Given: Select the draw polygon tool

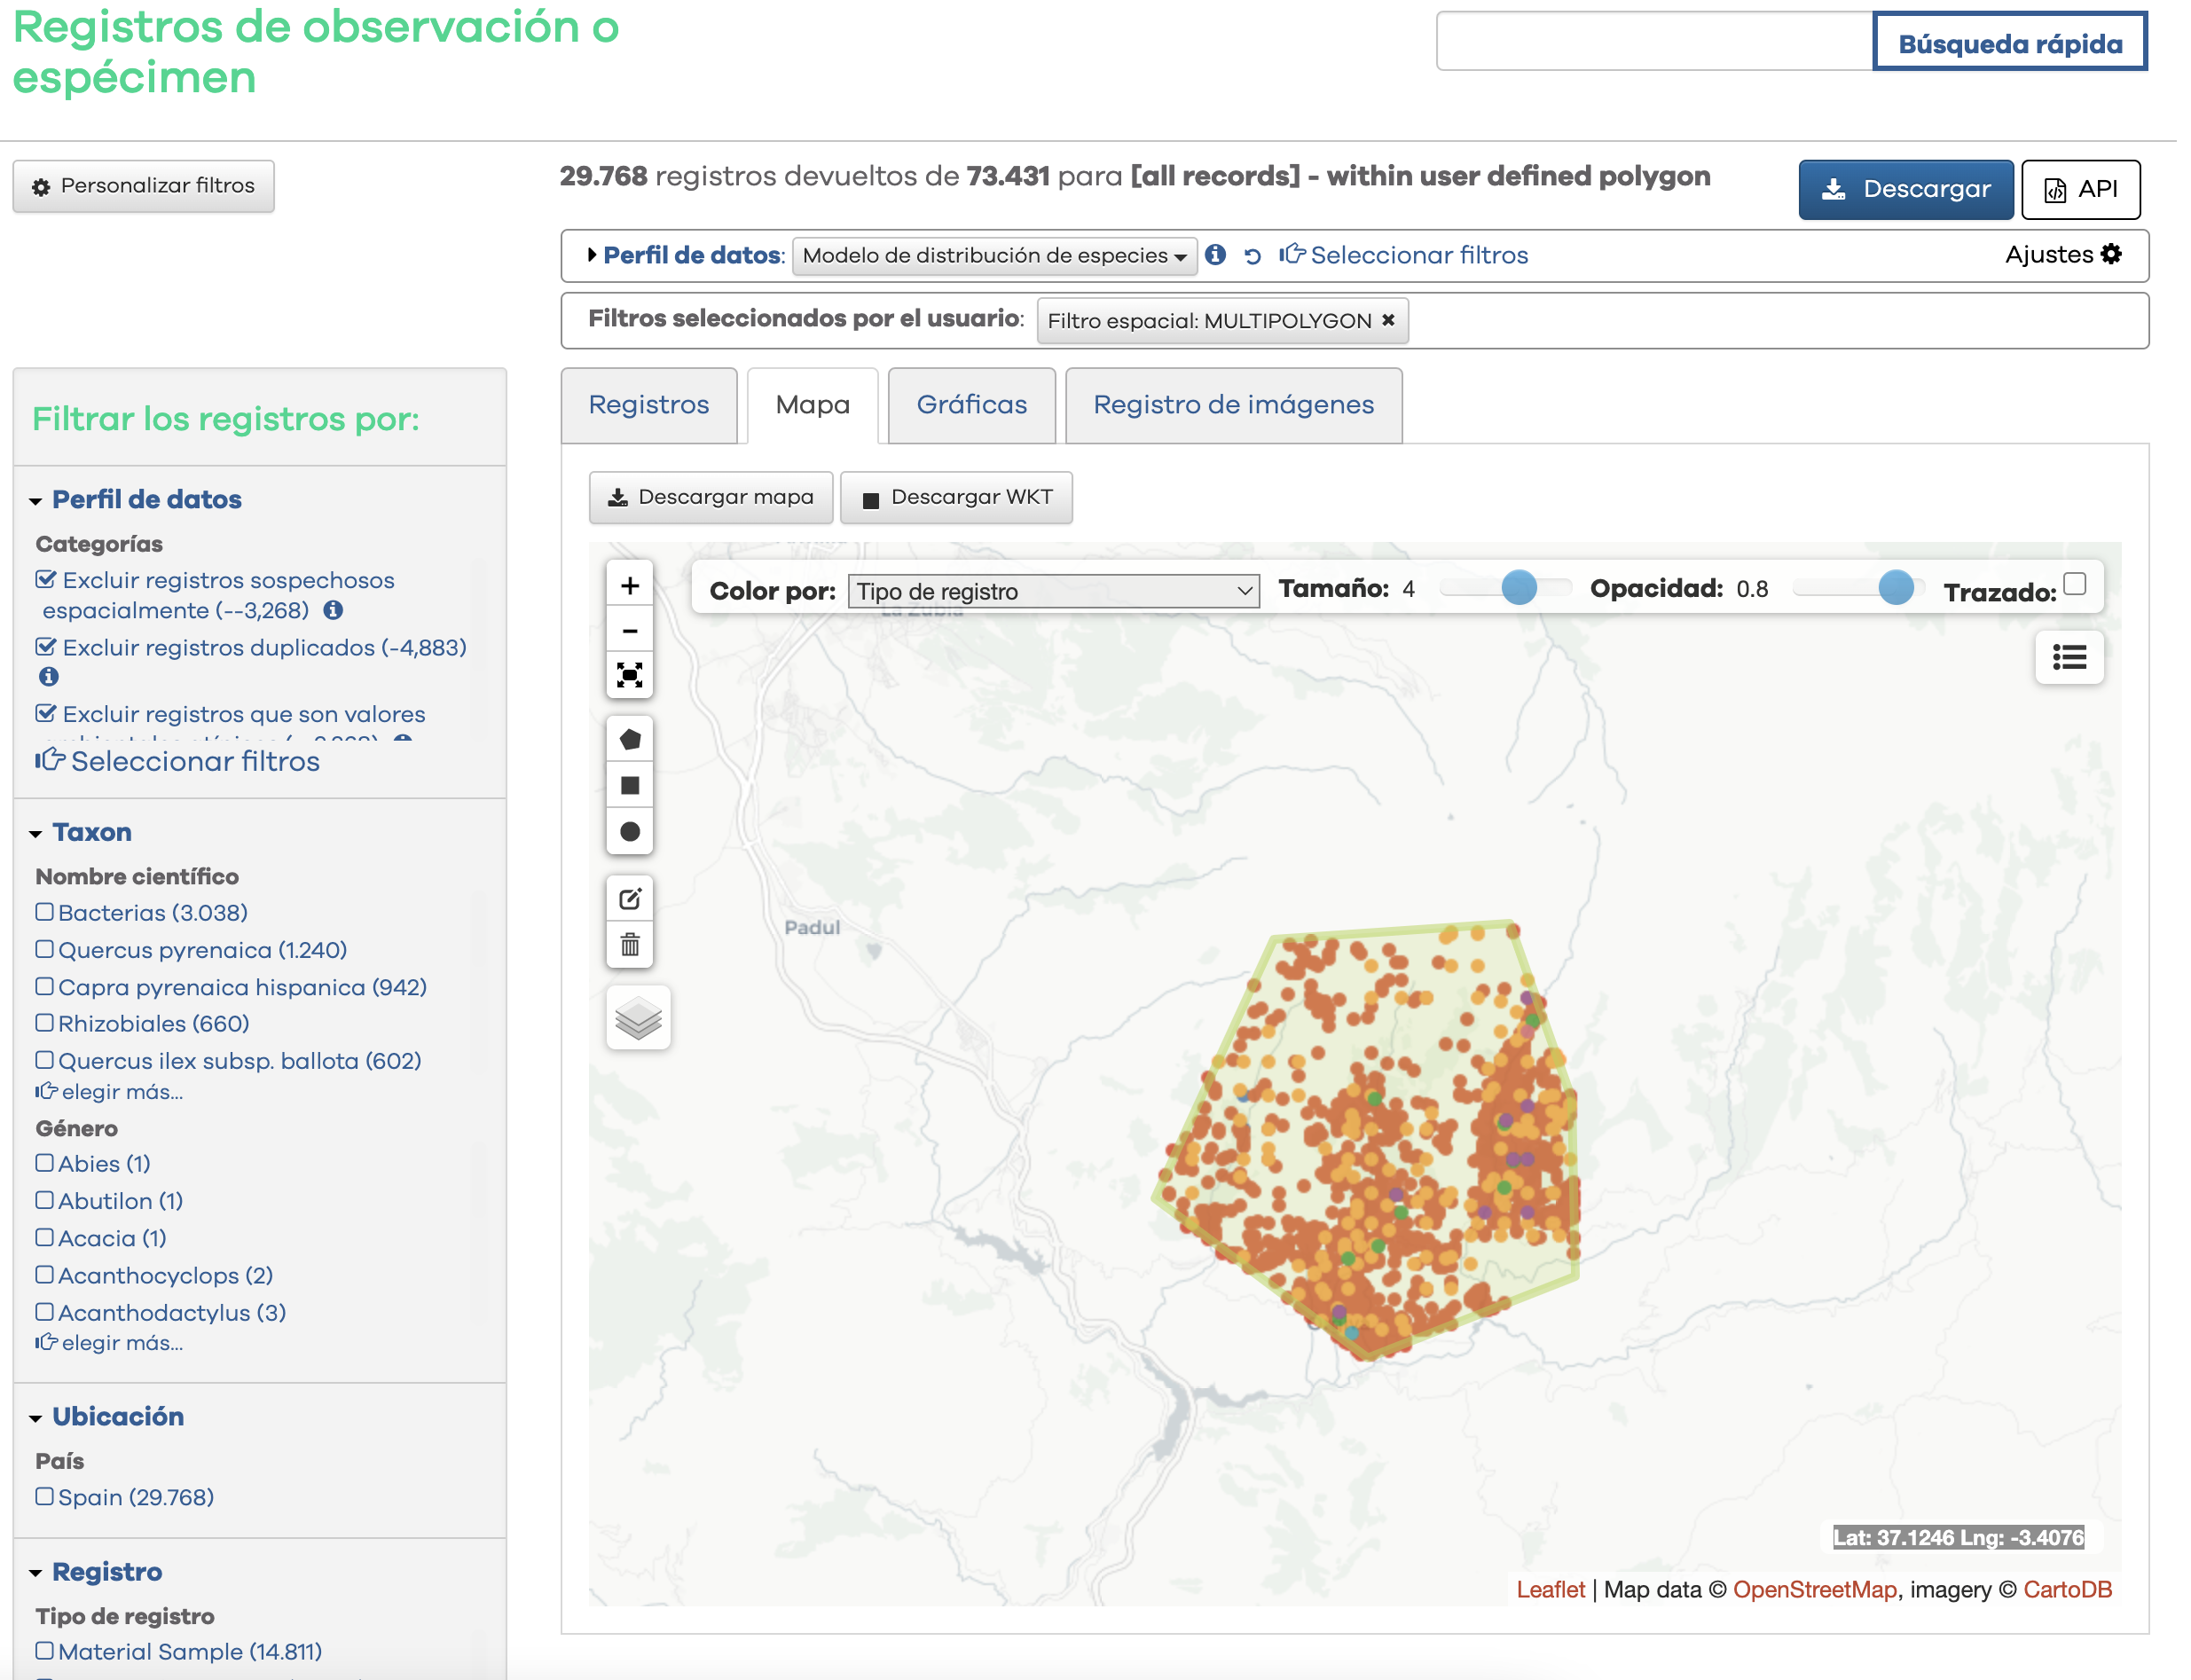Looking at the screenshot, I should click(629, 740).
